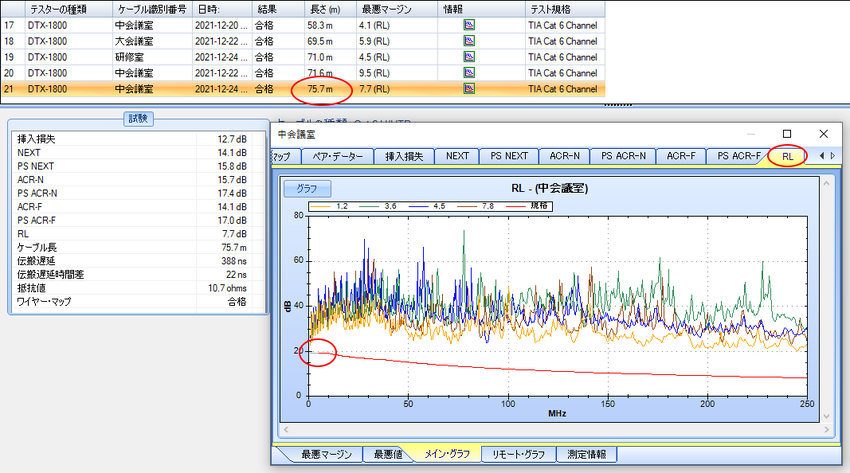This screenshot has width=850, height=473.
Task: Switch to the PS ACR-N tab
Action: pos(623,156)
